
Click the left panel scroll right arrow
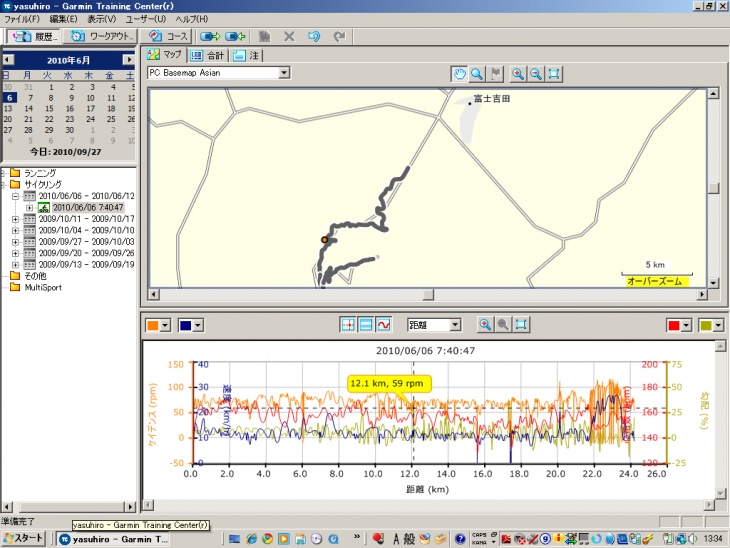[130, 507]
